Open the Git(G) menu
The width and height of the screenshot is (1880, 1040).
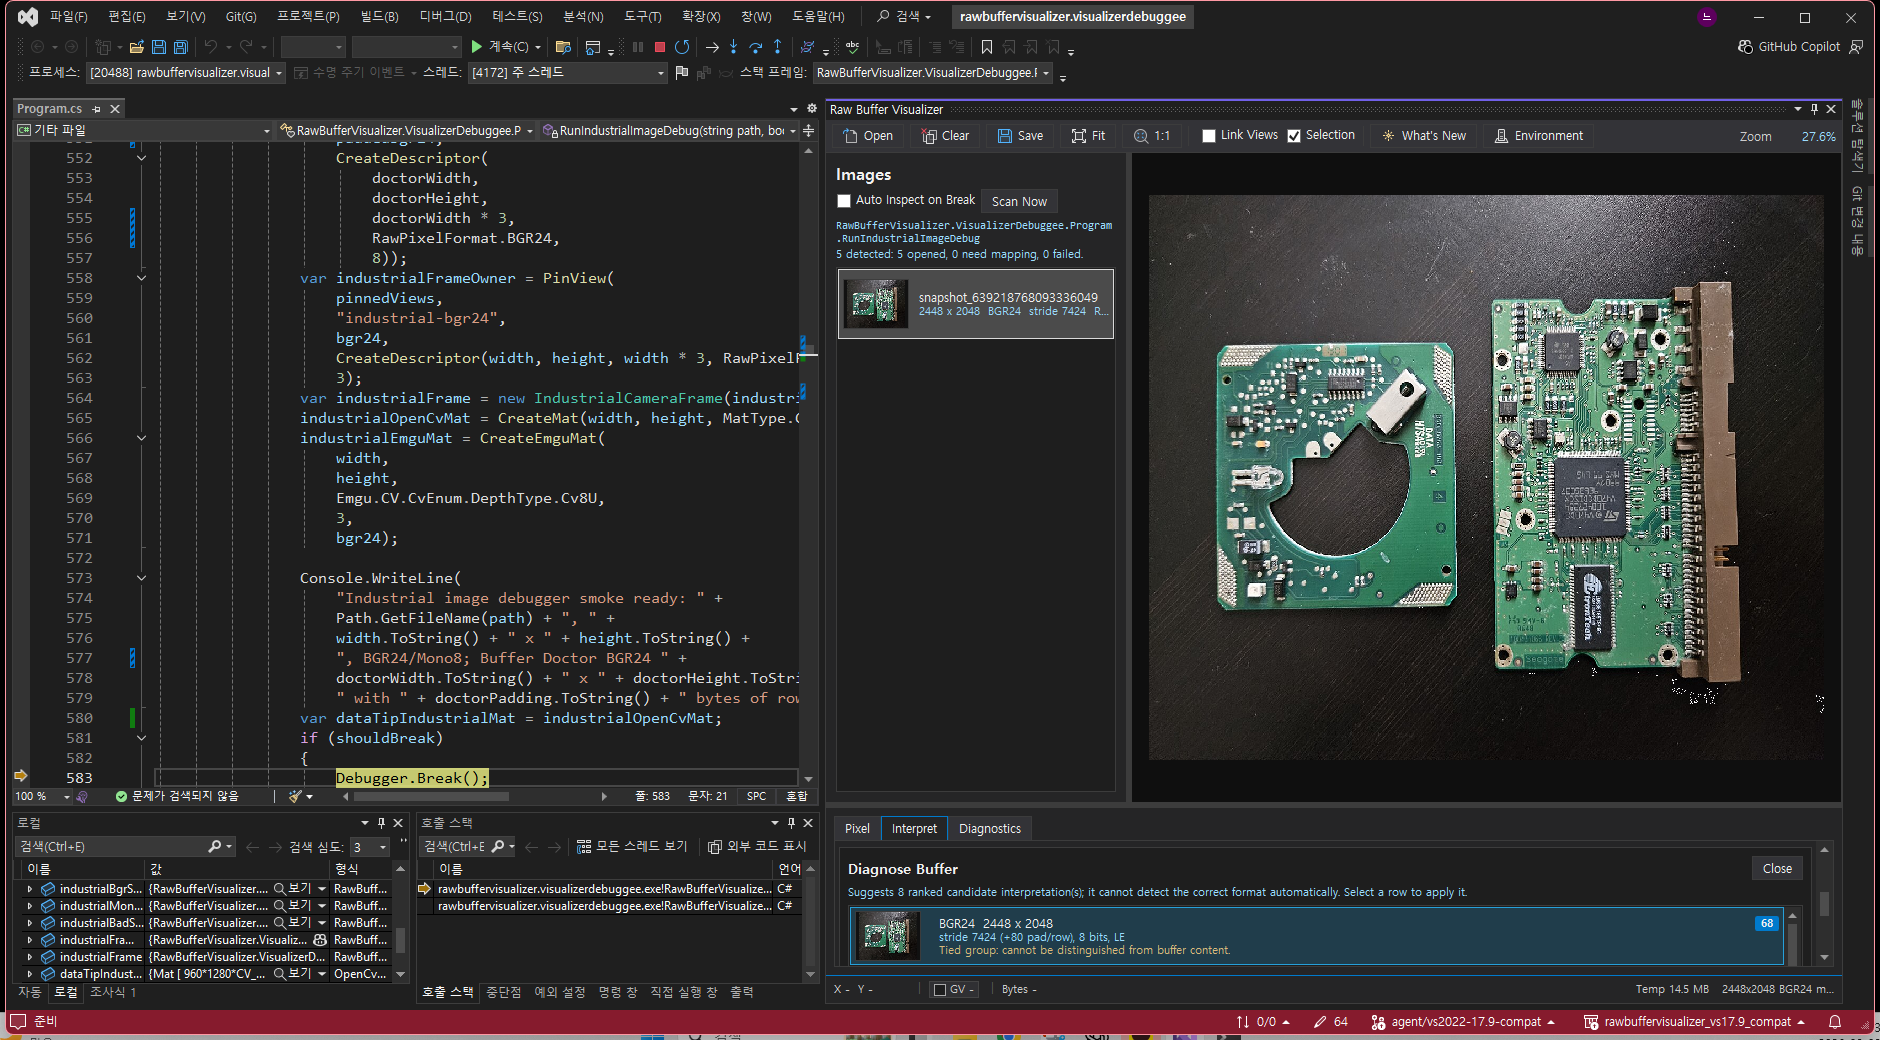(x=240, y=17)
